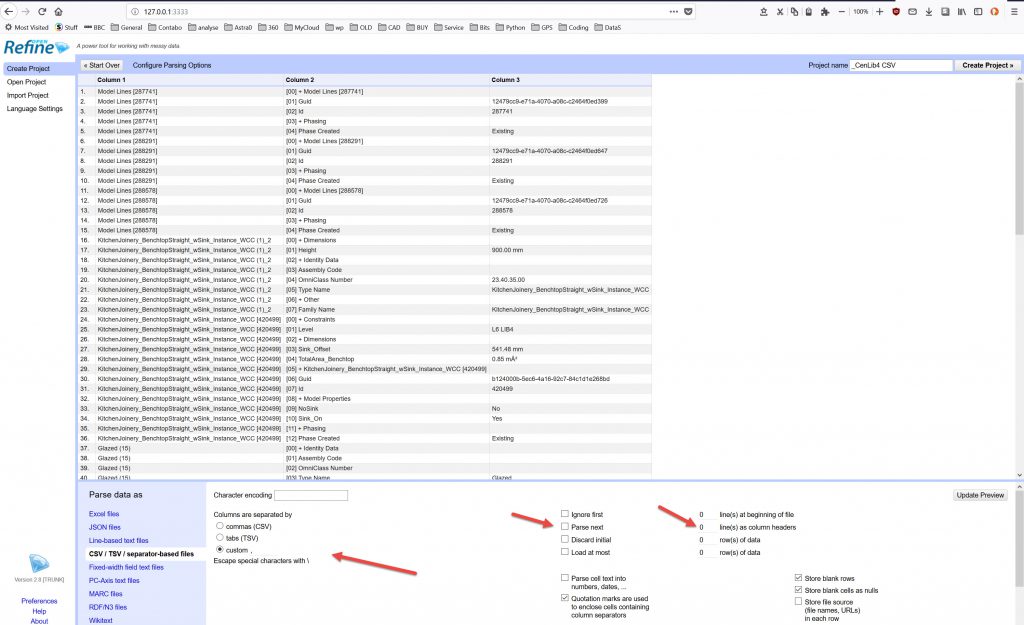Select the commas (CSV) radio option
The width and height of the screenshot is (1024, 625).
tap(219, 525)
